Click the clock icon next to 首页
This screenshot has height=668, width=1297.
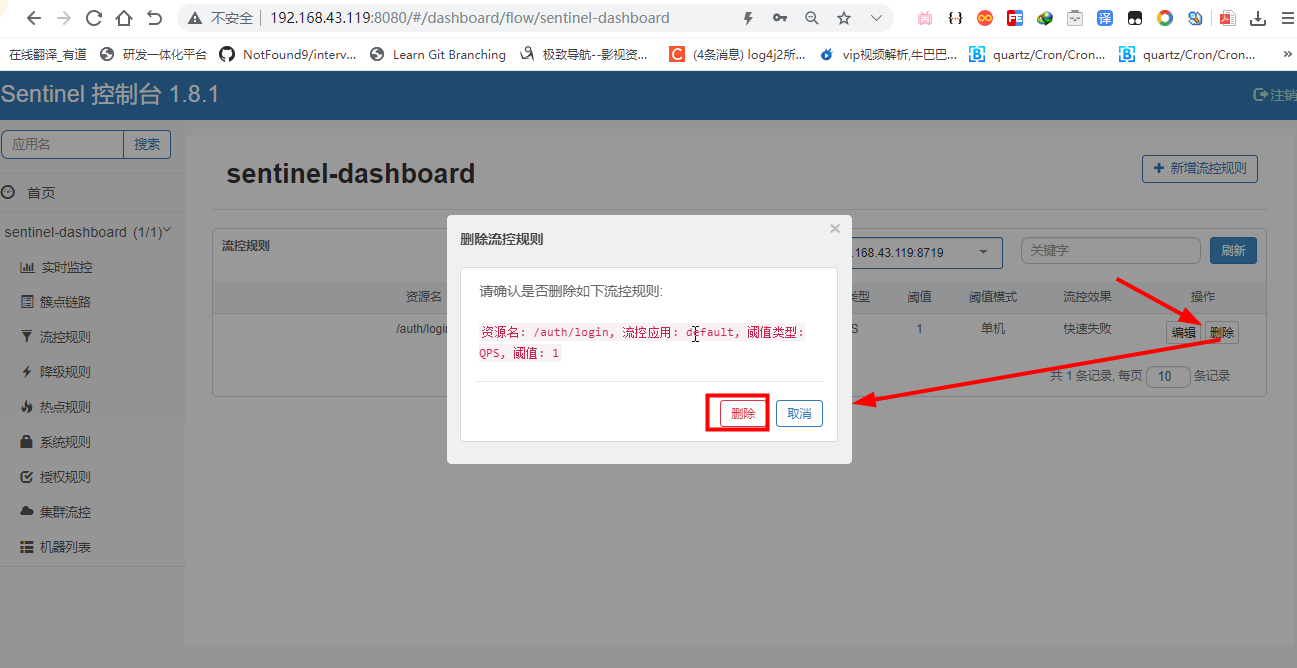(9, 192)
